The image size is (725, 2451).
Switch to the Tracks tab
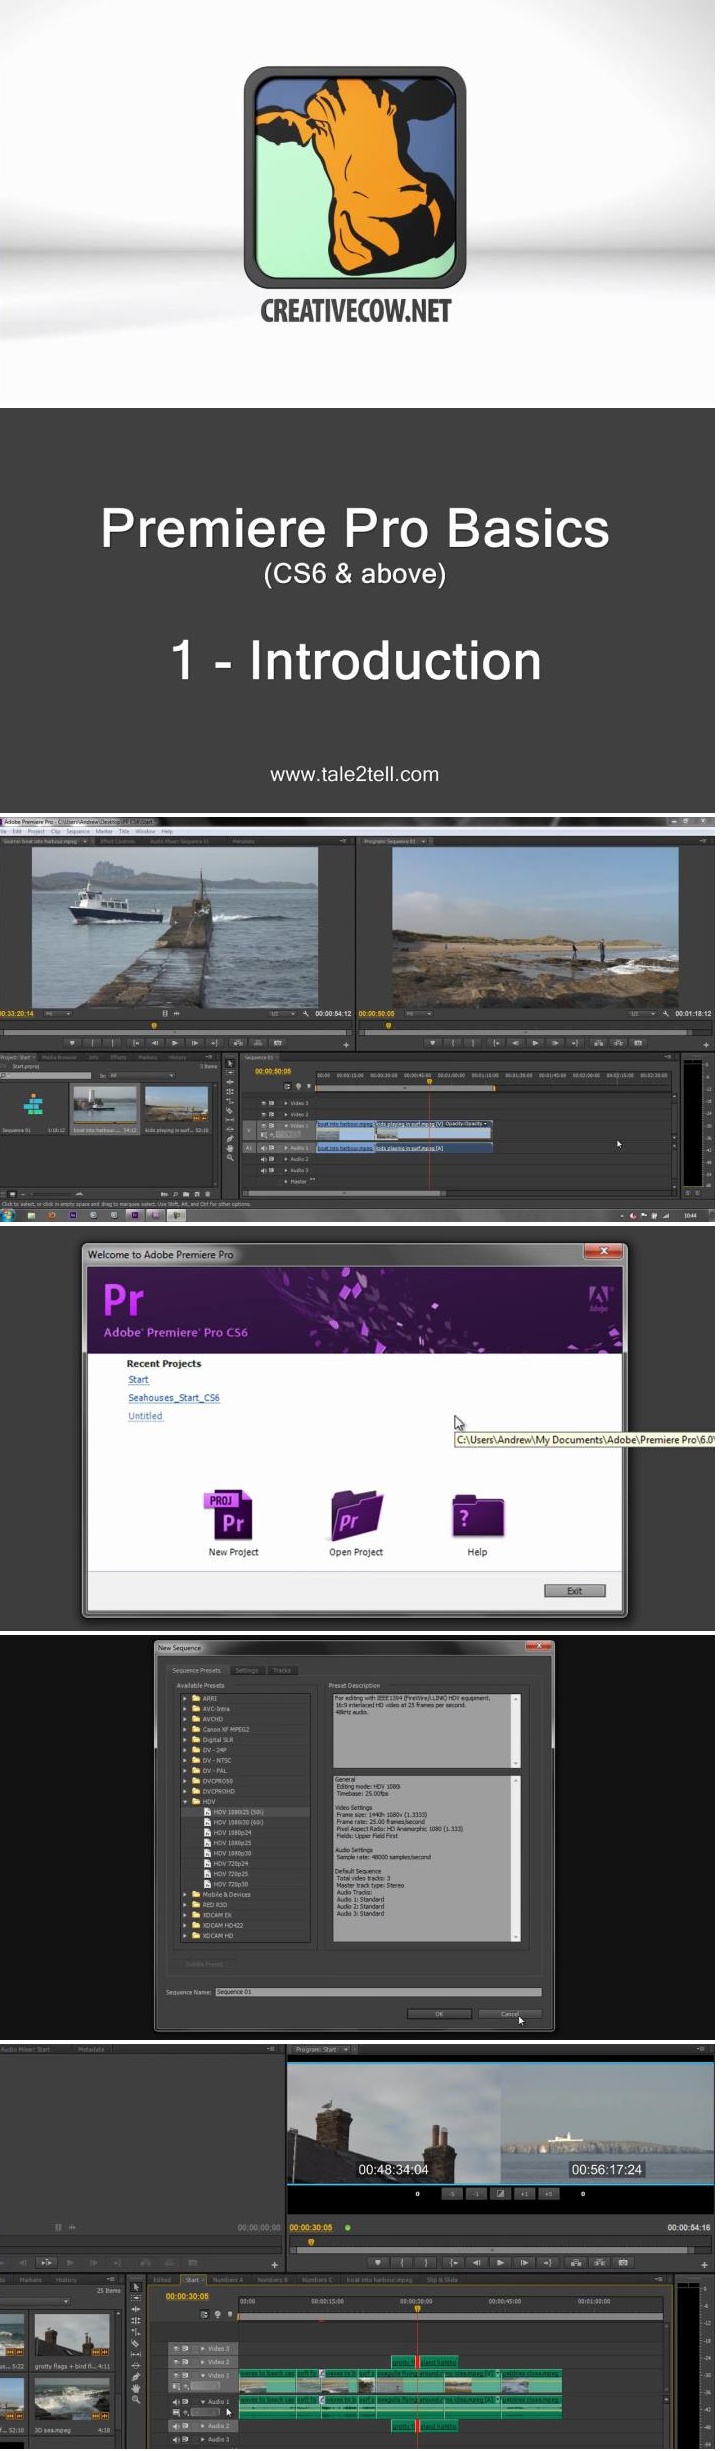pyautogui.click(x=282, y=1670)
